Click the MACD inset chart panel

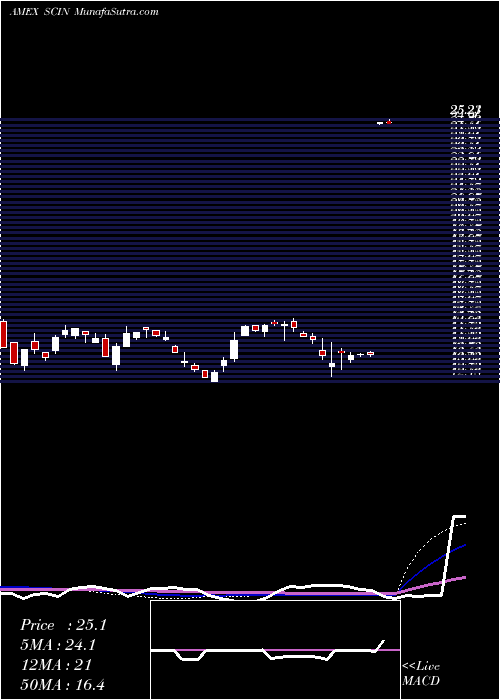click(x=275, y=650)
